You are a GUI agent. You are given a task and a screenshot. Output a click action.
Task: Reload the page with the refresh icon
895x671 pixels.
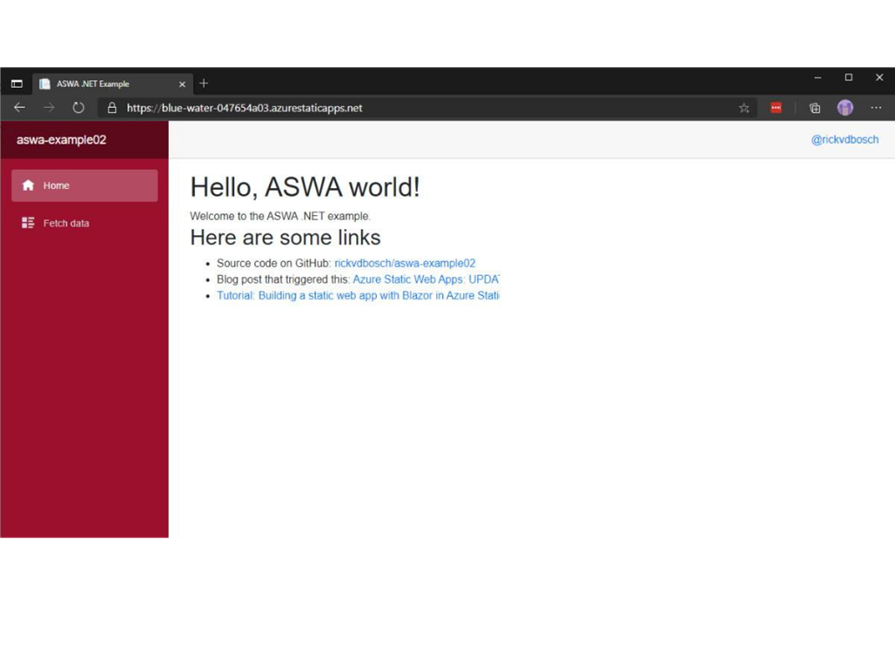click(78, 107)
